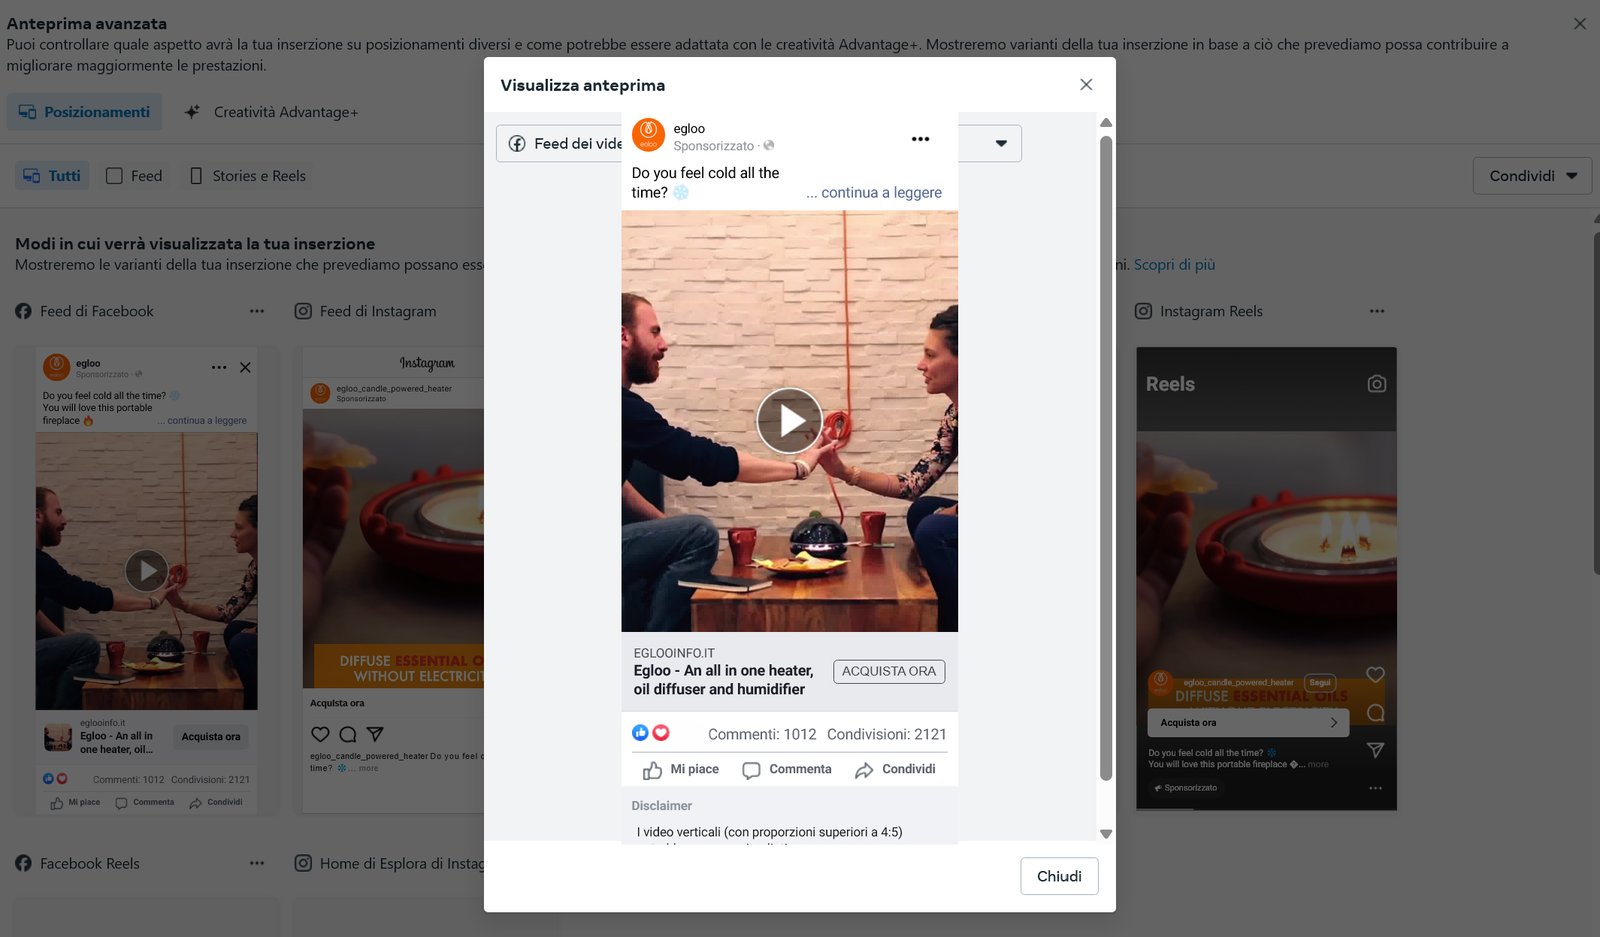Switch to the Creatività Advantage+ tab
Image resolution: width=1600 pixels, height=937 pixels.
(x=271, y=112)
